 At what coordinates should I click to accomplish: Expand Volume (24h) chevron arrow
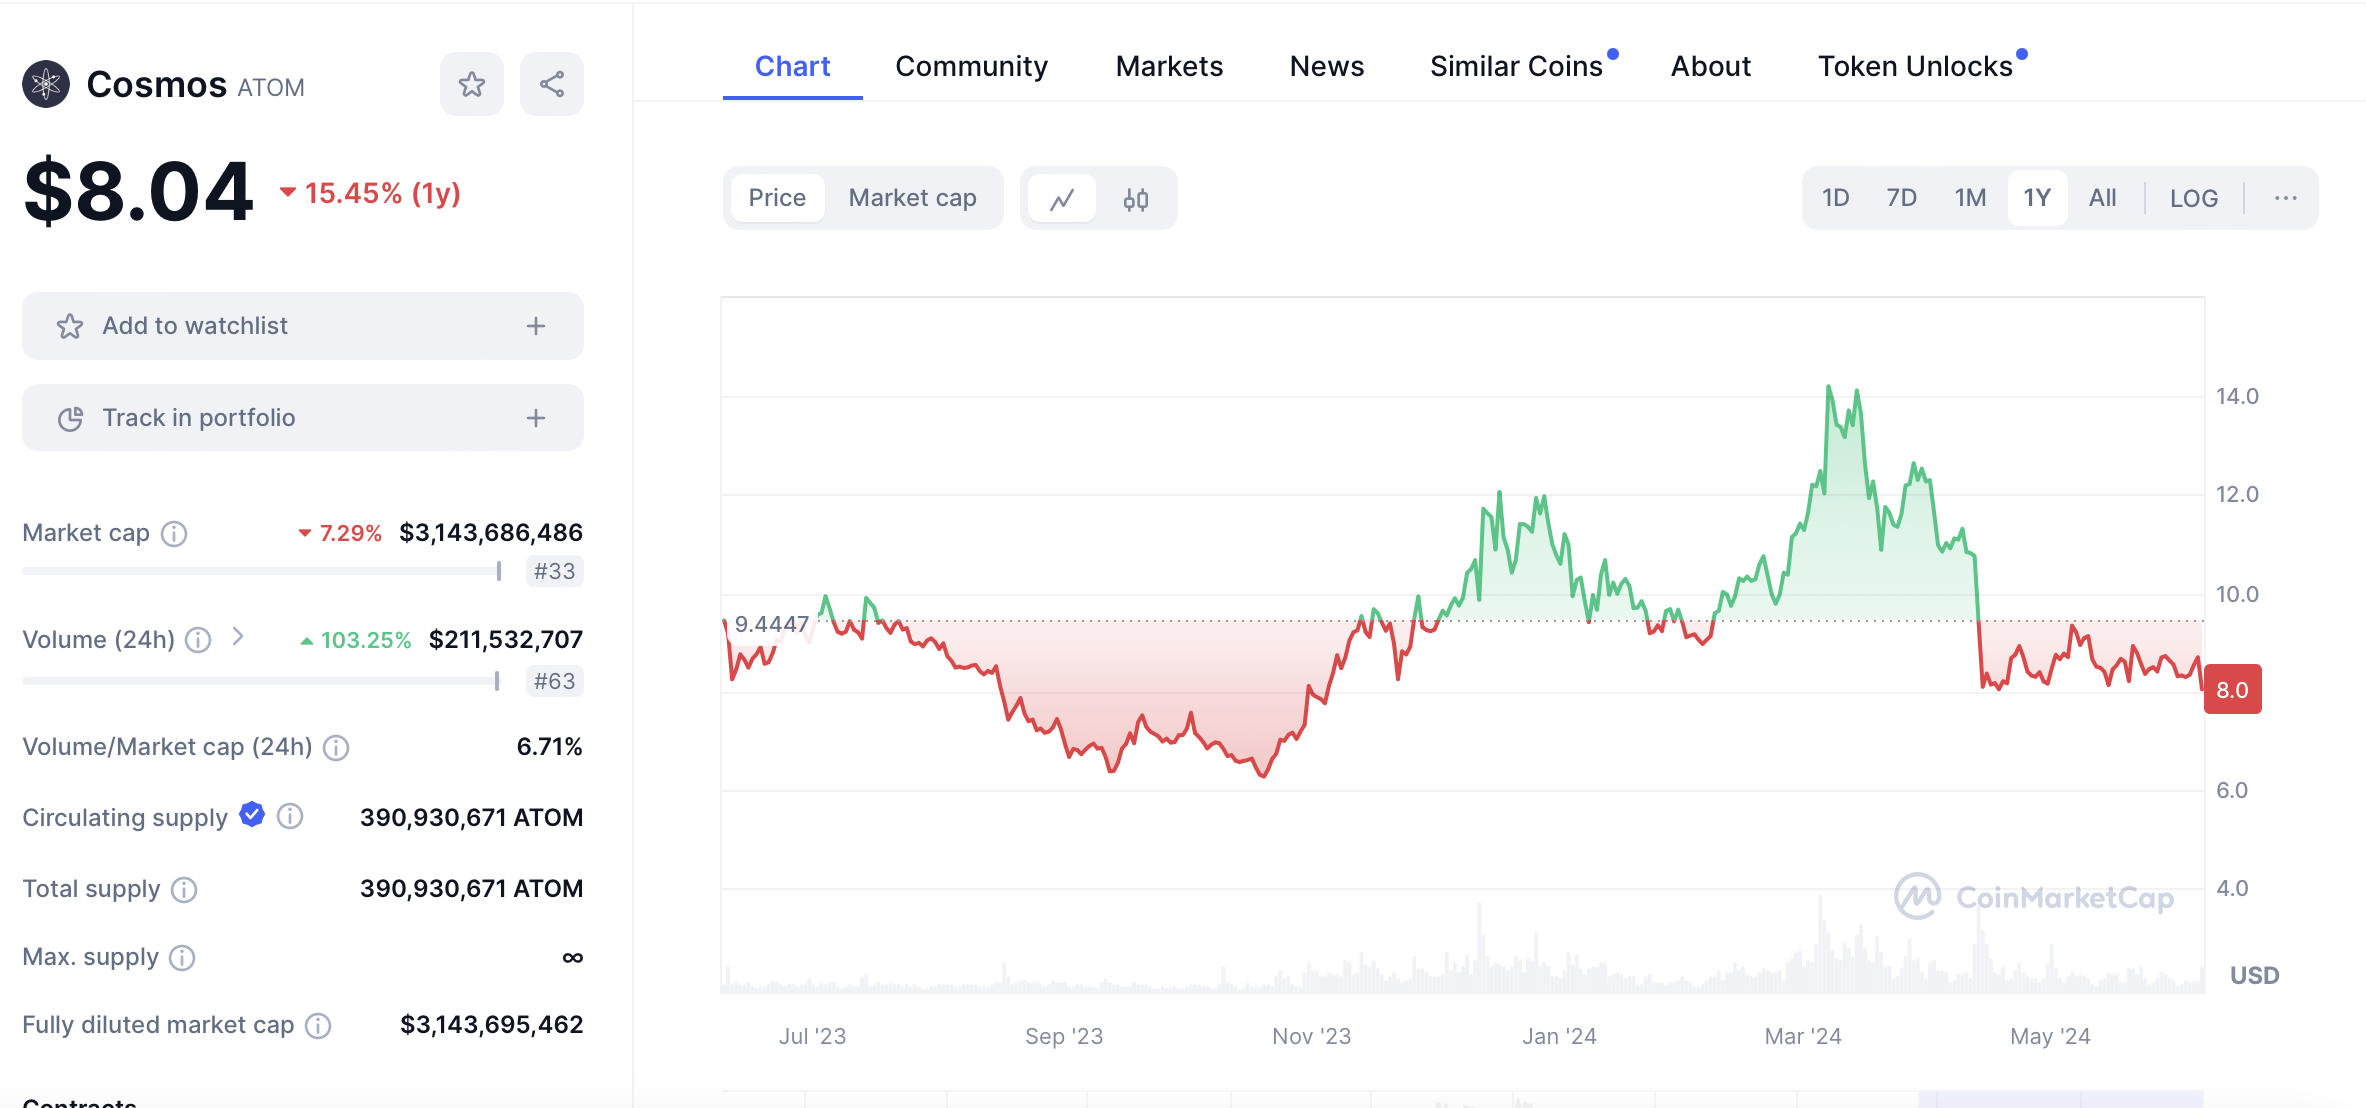tap(238, 637)
